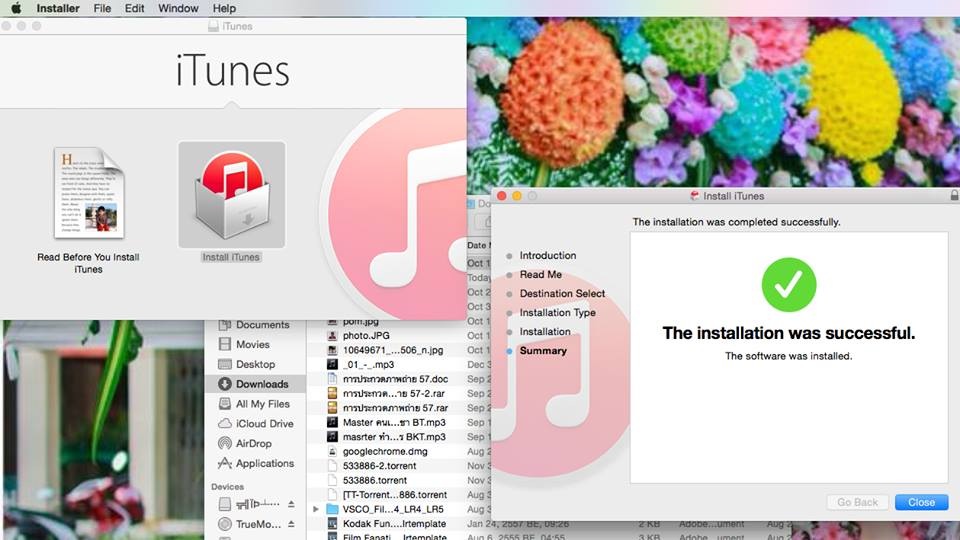Click the photo.JPG file thumbnail icon

pos(332,336)
